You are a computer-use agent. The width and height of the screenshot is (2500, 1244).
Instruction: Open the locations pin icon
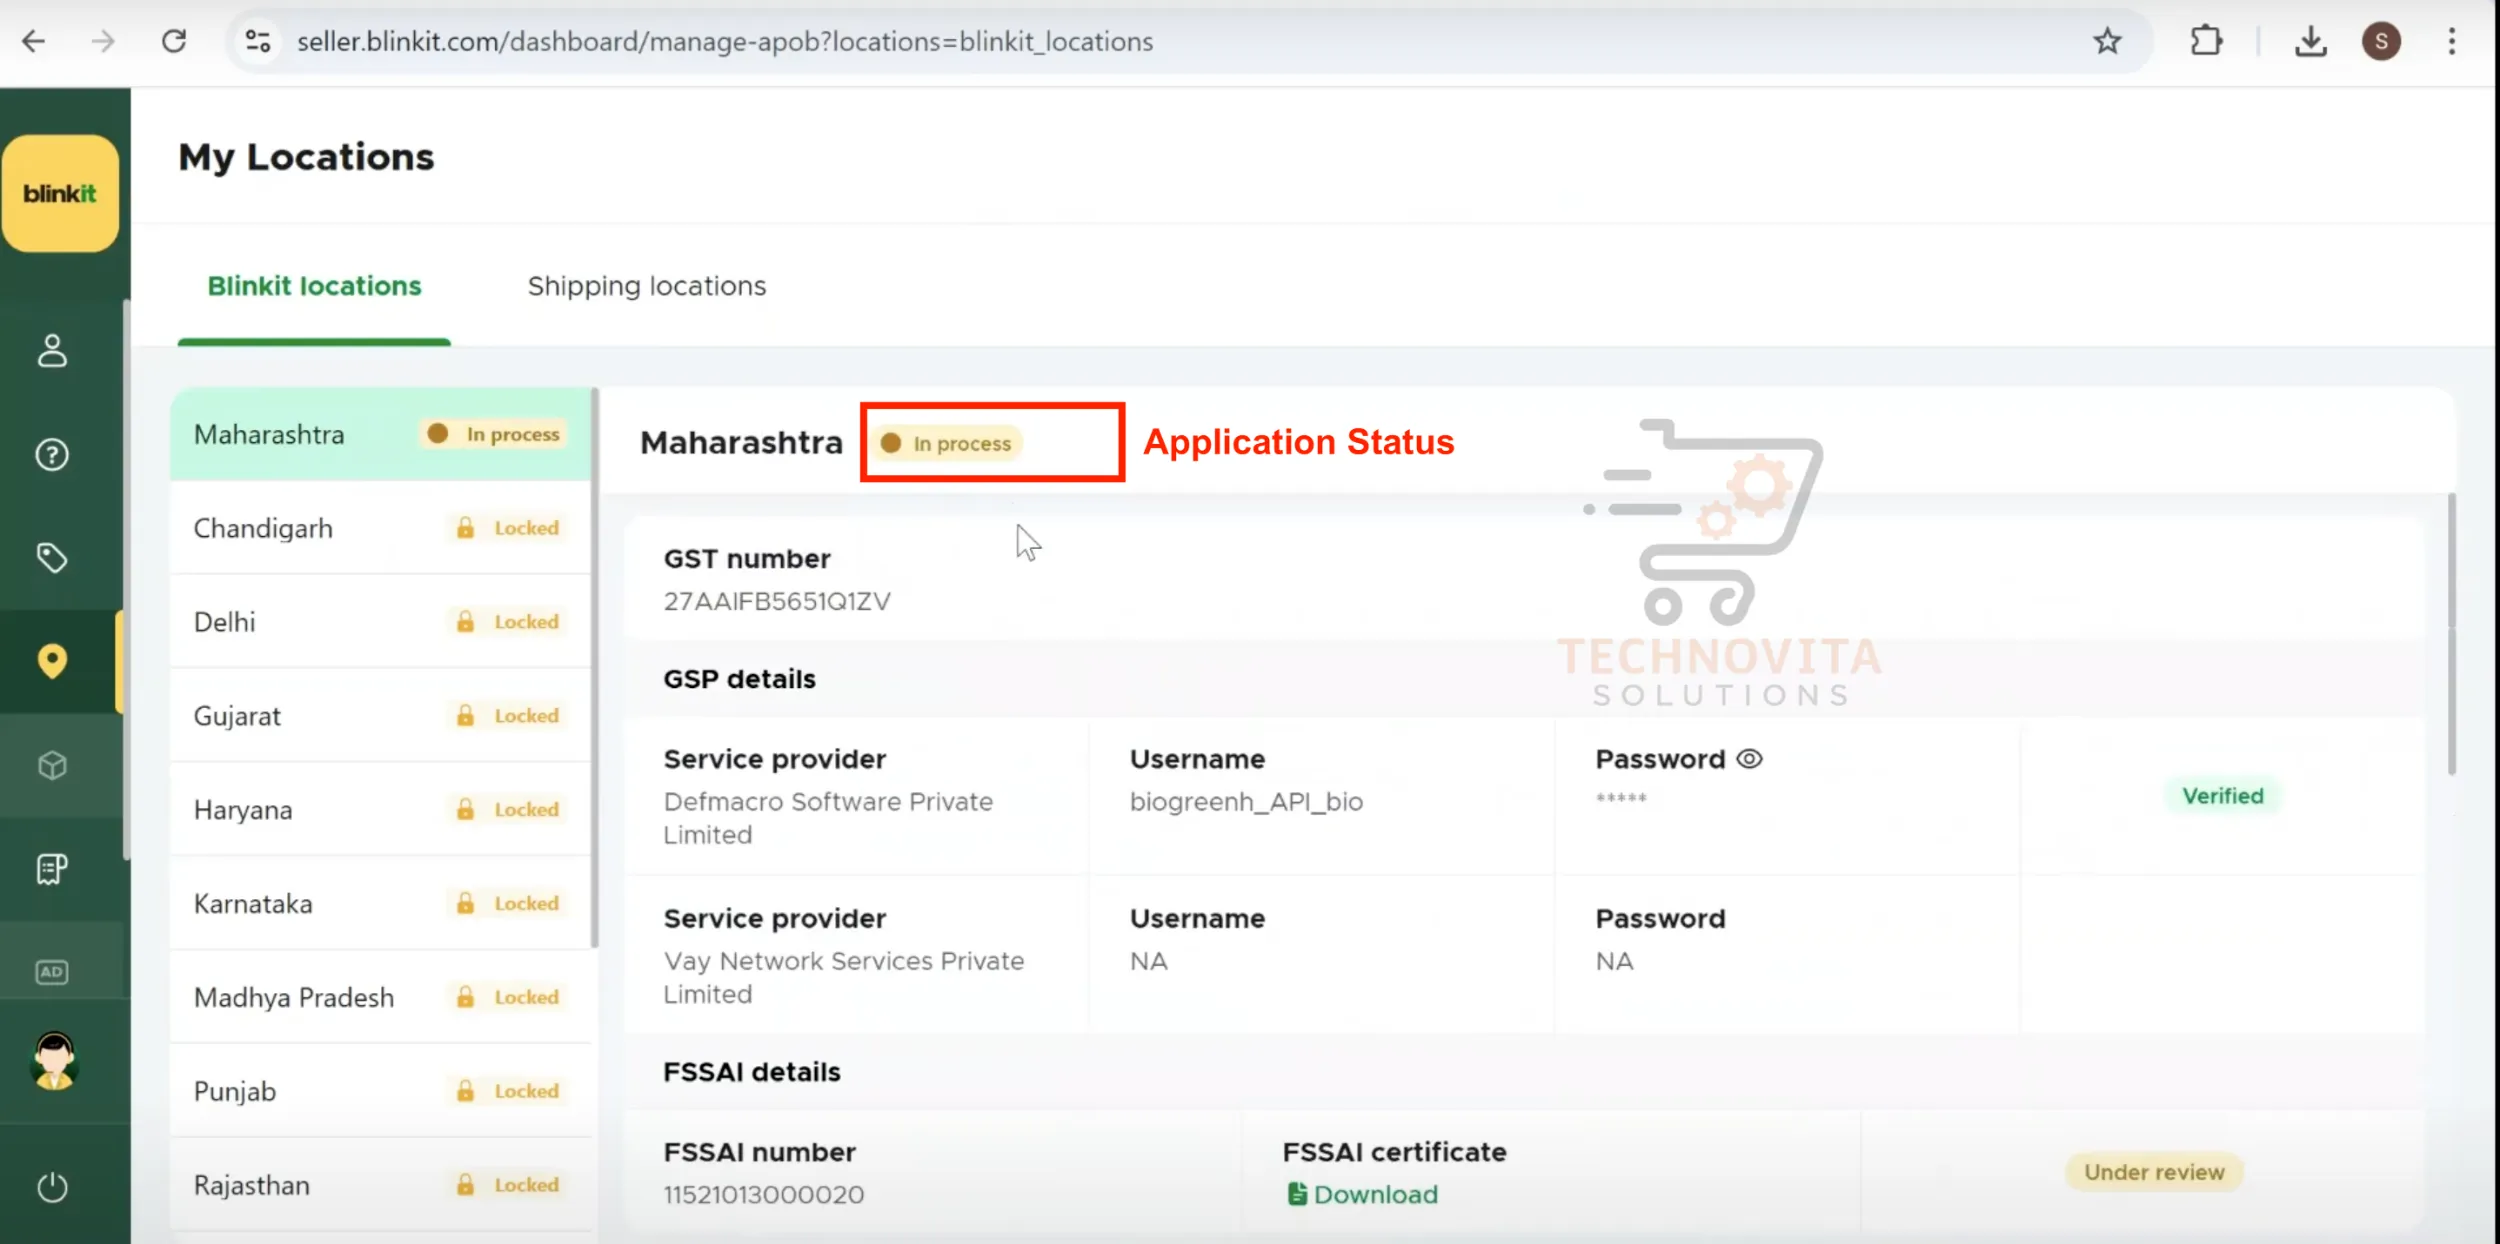click(53, 661)
